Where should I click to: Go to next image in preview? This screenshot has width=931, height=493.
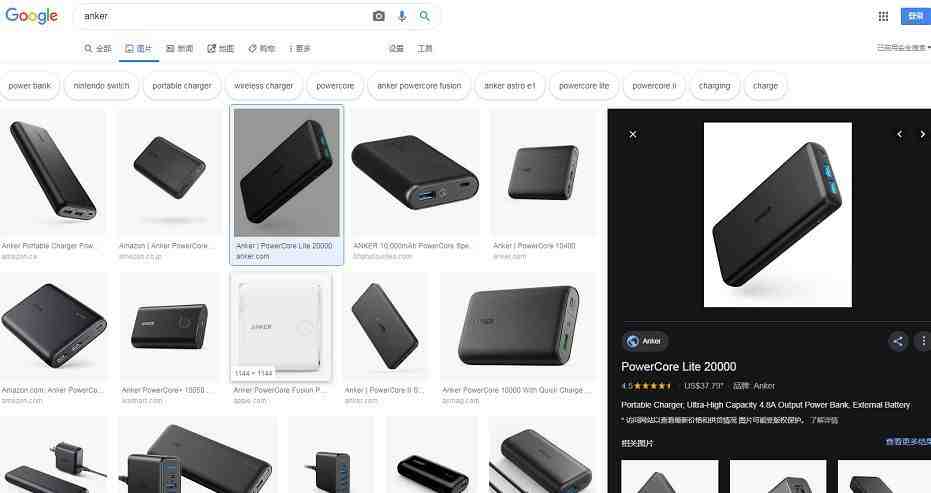922,134
